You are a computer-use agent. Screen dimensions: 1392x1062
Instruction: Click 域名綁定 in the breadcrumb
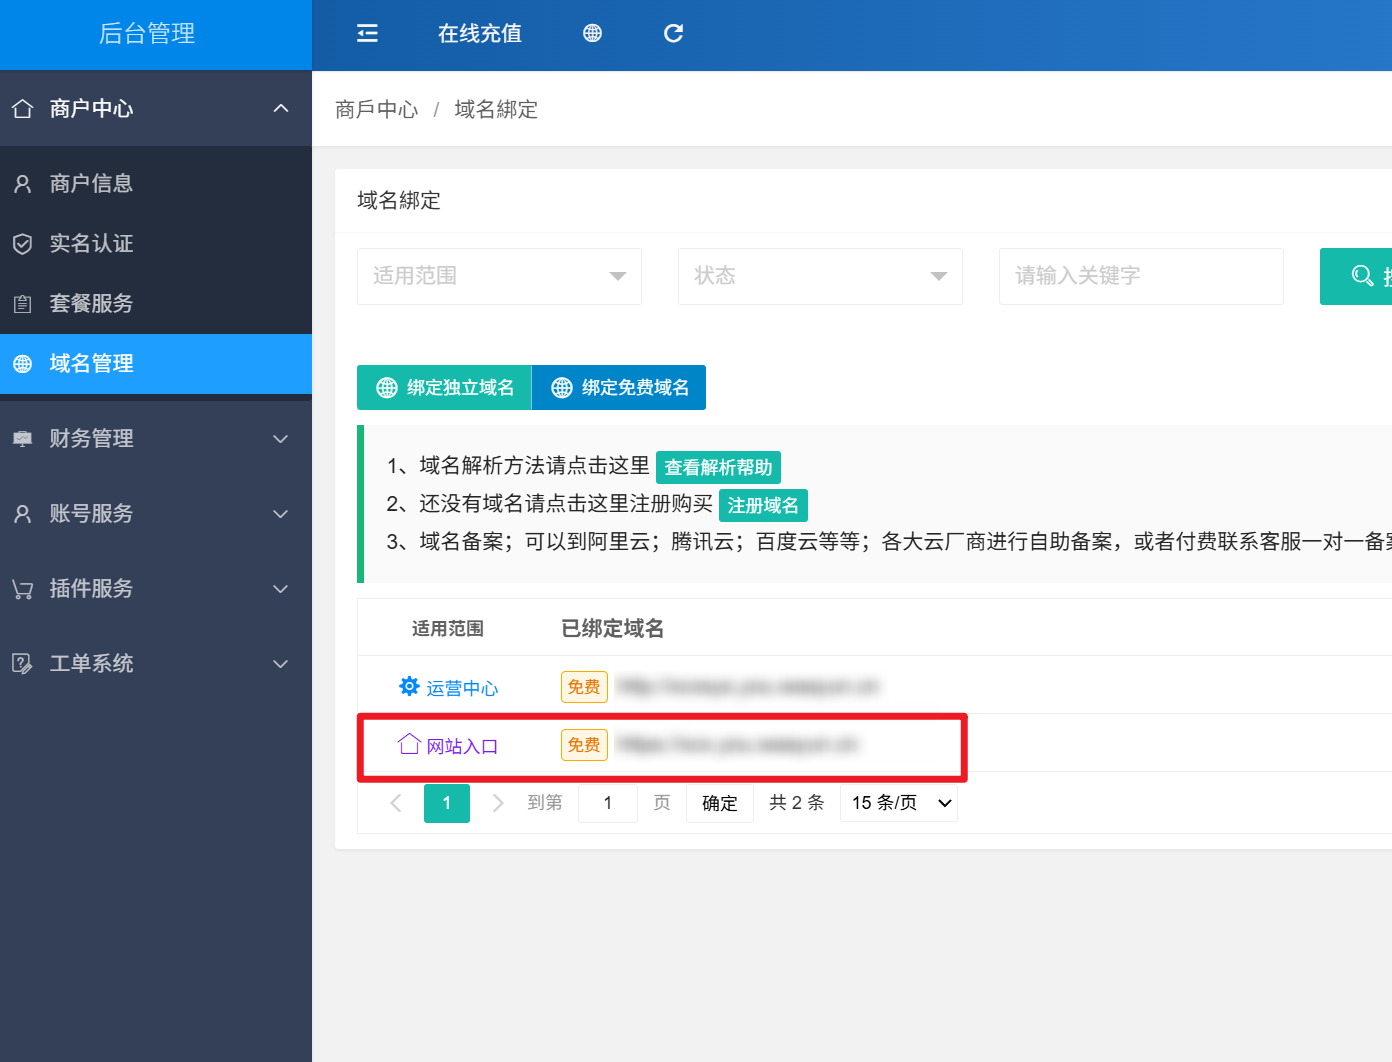click(x=496, y=109)
